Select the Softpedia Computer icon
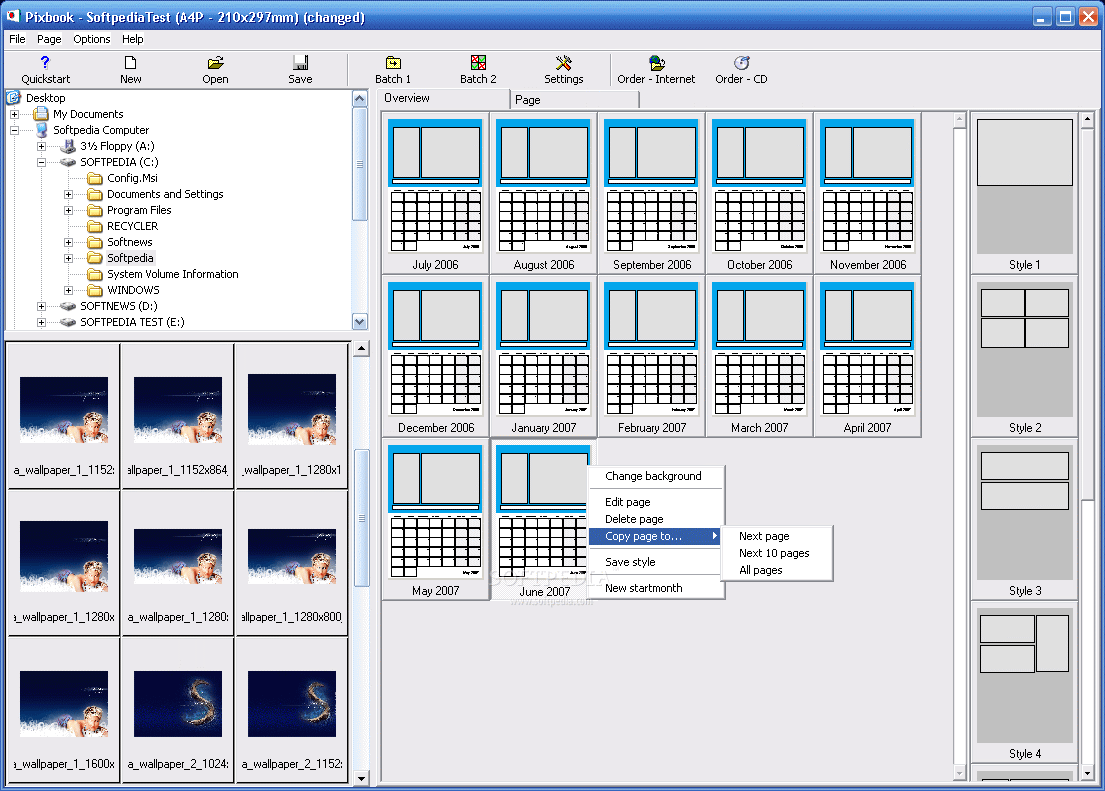This screenshot has height=791, width=1105. 41,130
